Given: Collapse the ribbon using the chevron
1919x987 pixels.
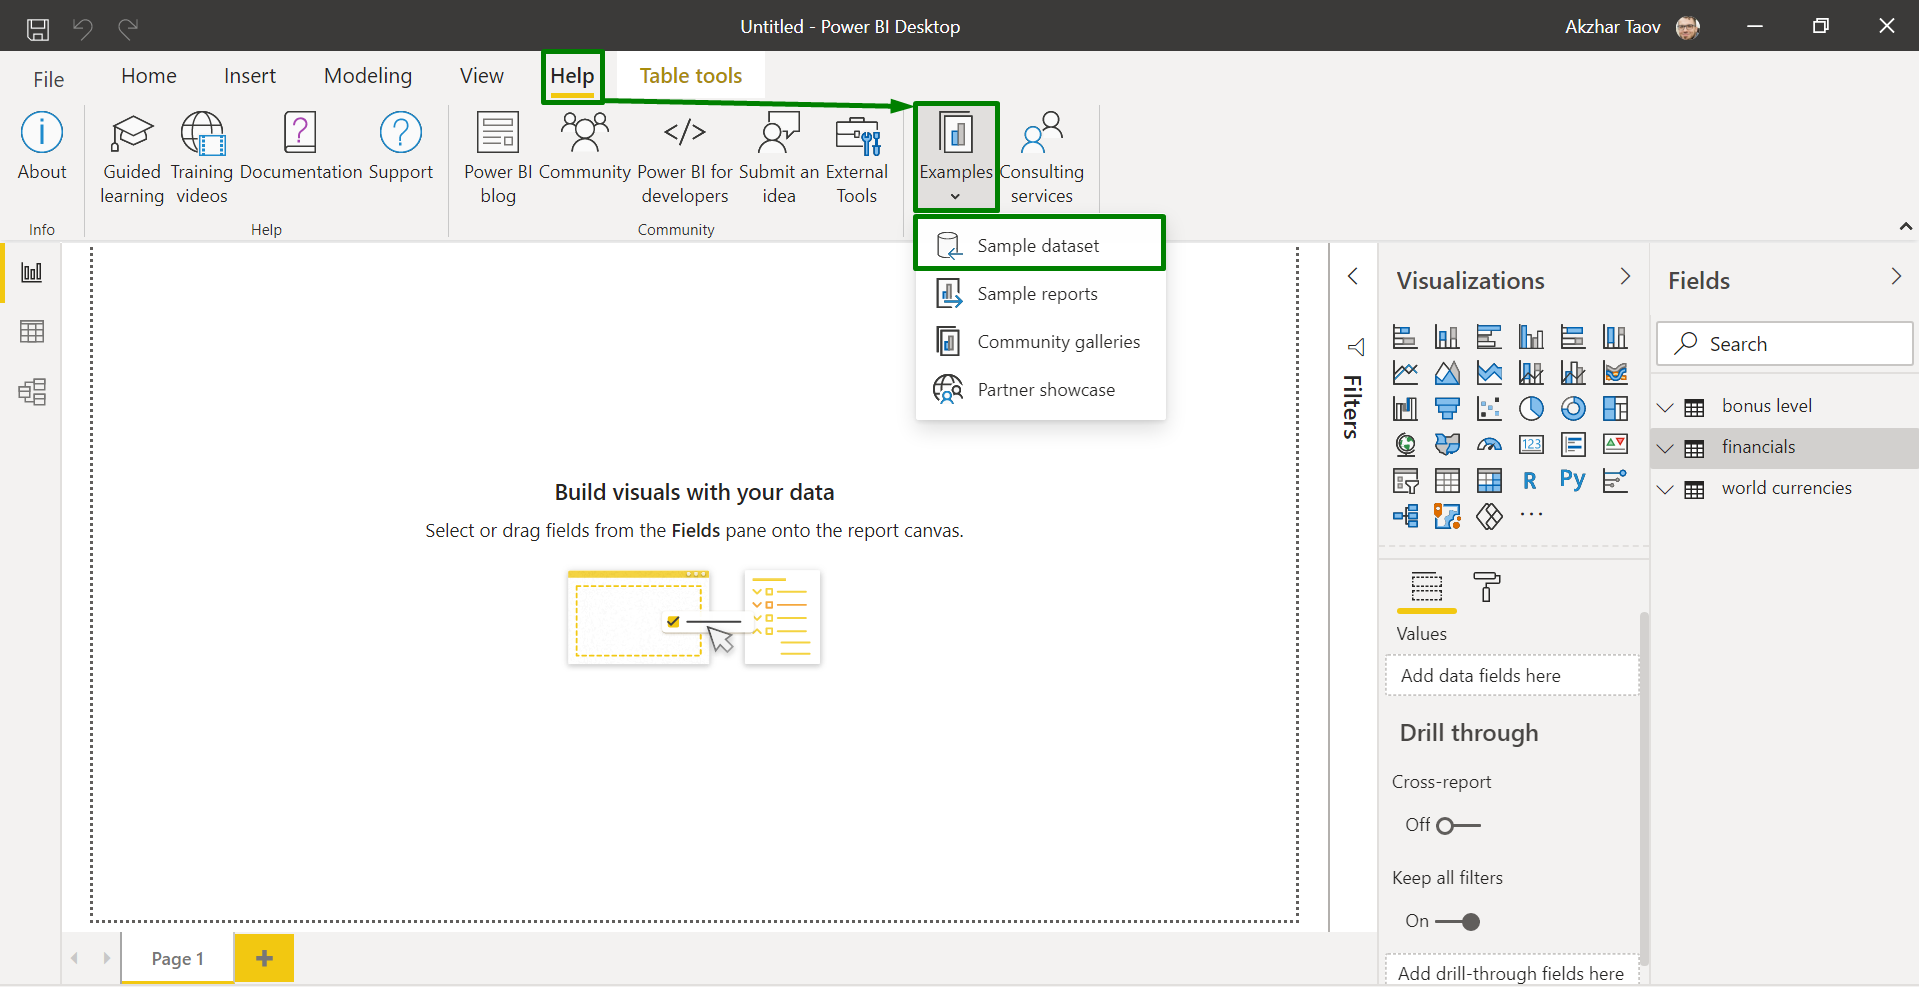Looking at the screenshot, I should pos(1905,227).
